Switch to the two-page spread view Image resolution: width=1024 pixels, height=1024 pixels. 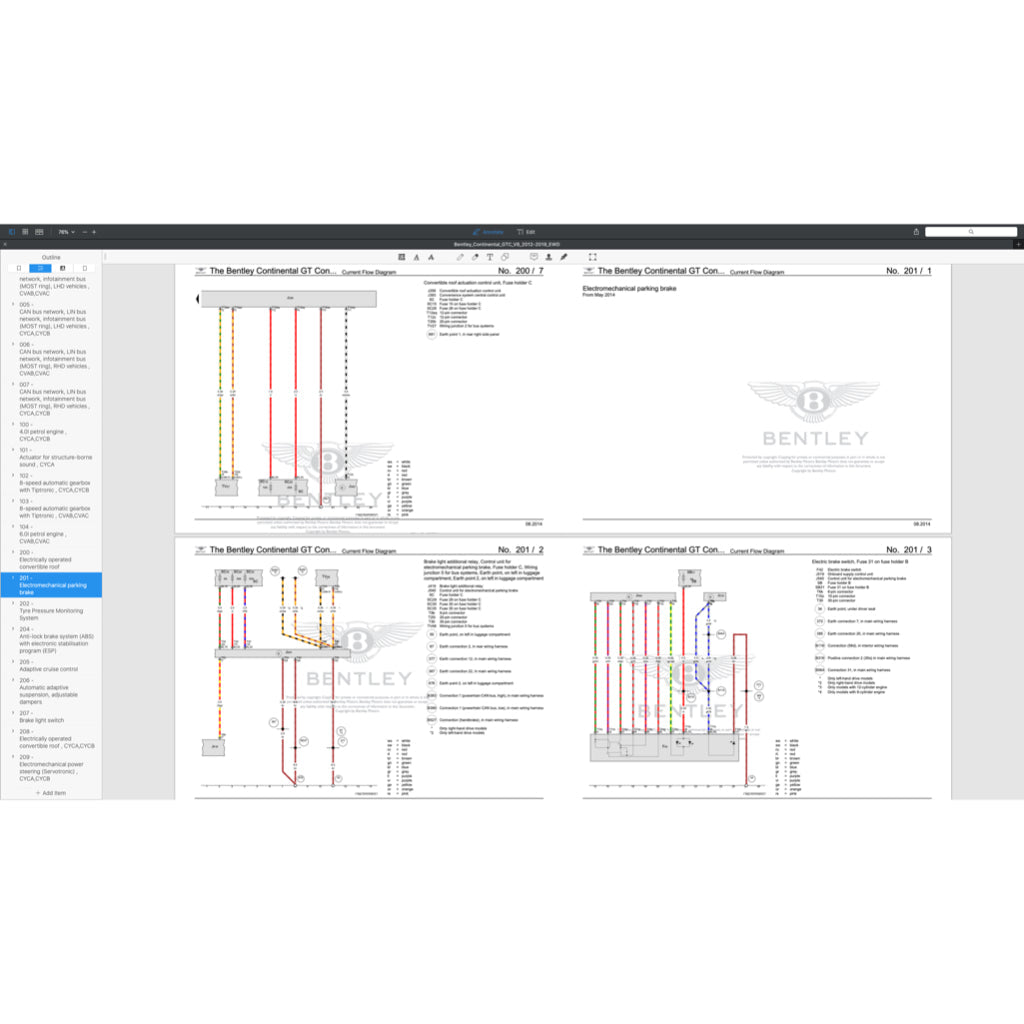pos(38,232)
